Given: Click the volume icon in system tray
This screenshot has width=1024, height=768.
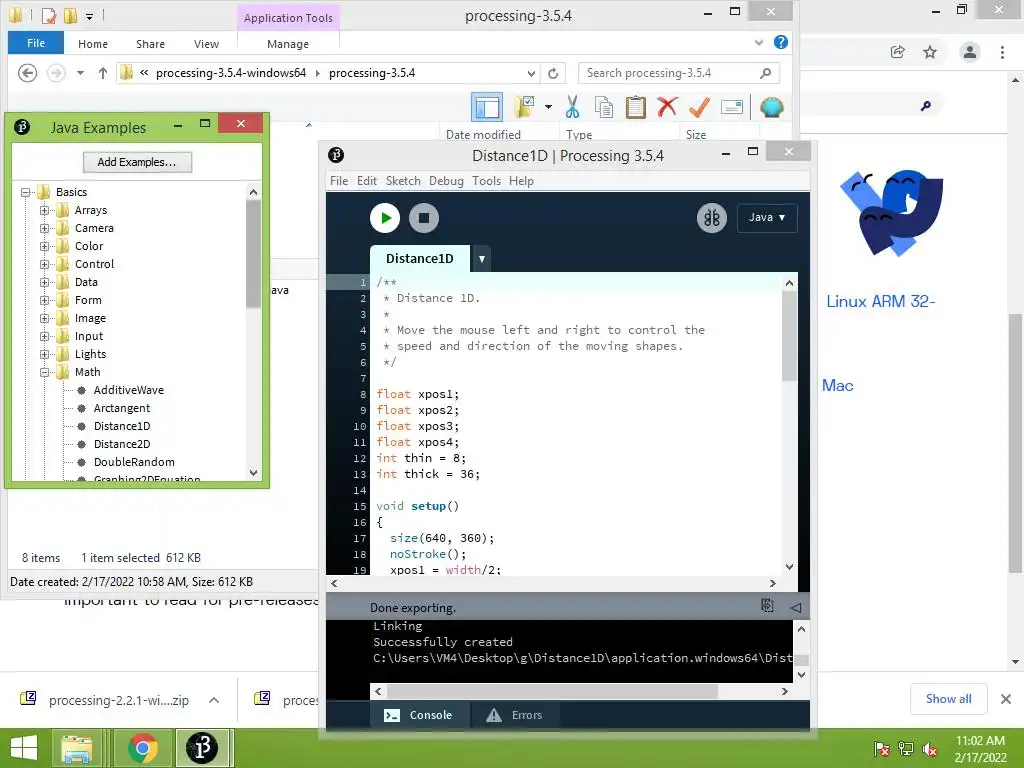Looking at the screenshot, I should (930, 749).
